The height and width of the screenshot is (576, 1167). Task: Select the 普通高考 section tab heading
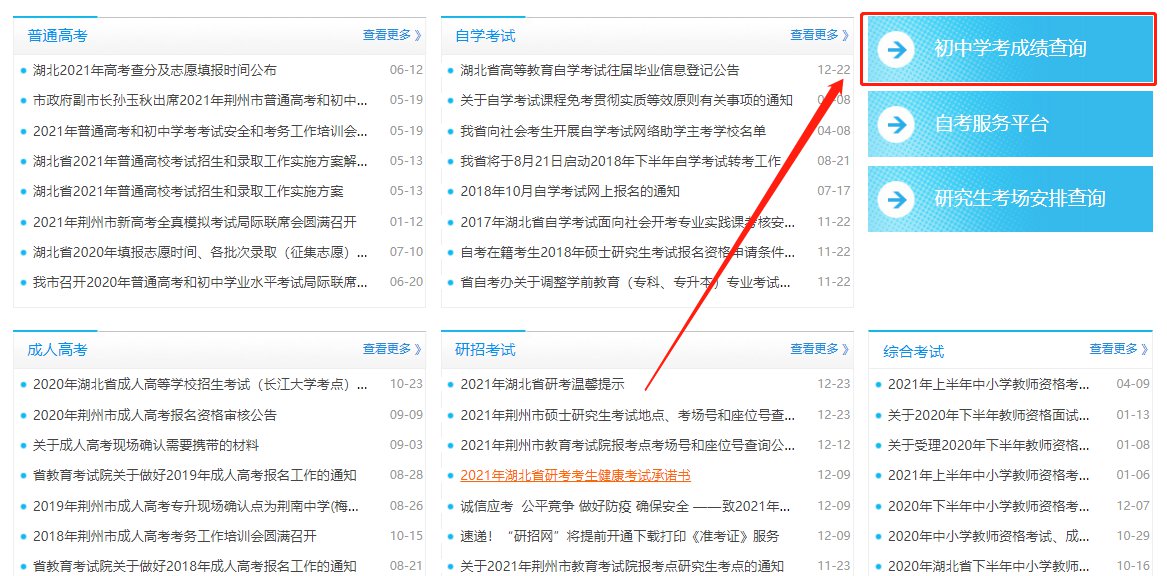click(57, 36)
